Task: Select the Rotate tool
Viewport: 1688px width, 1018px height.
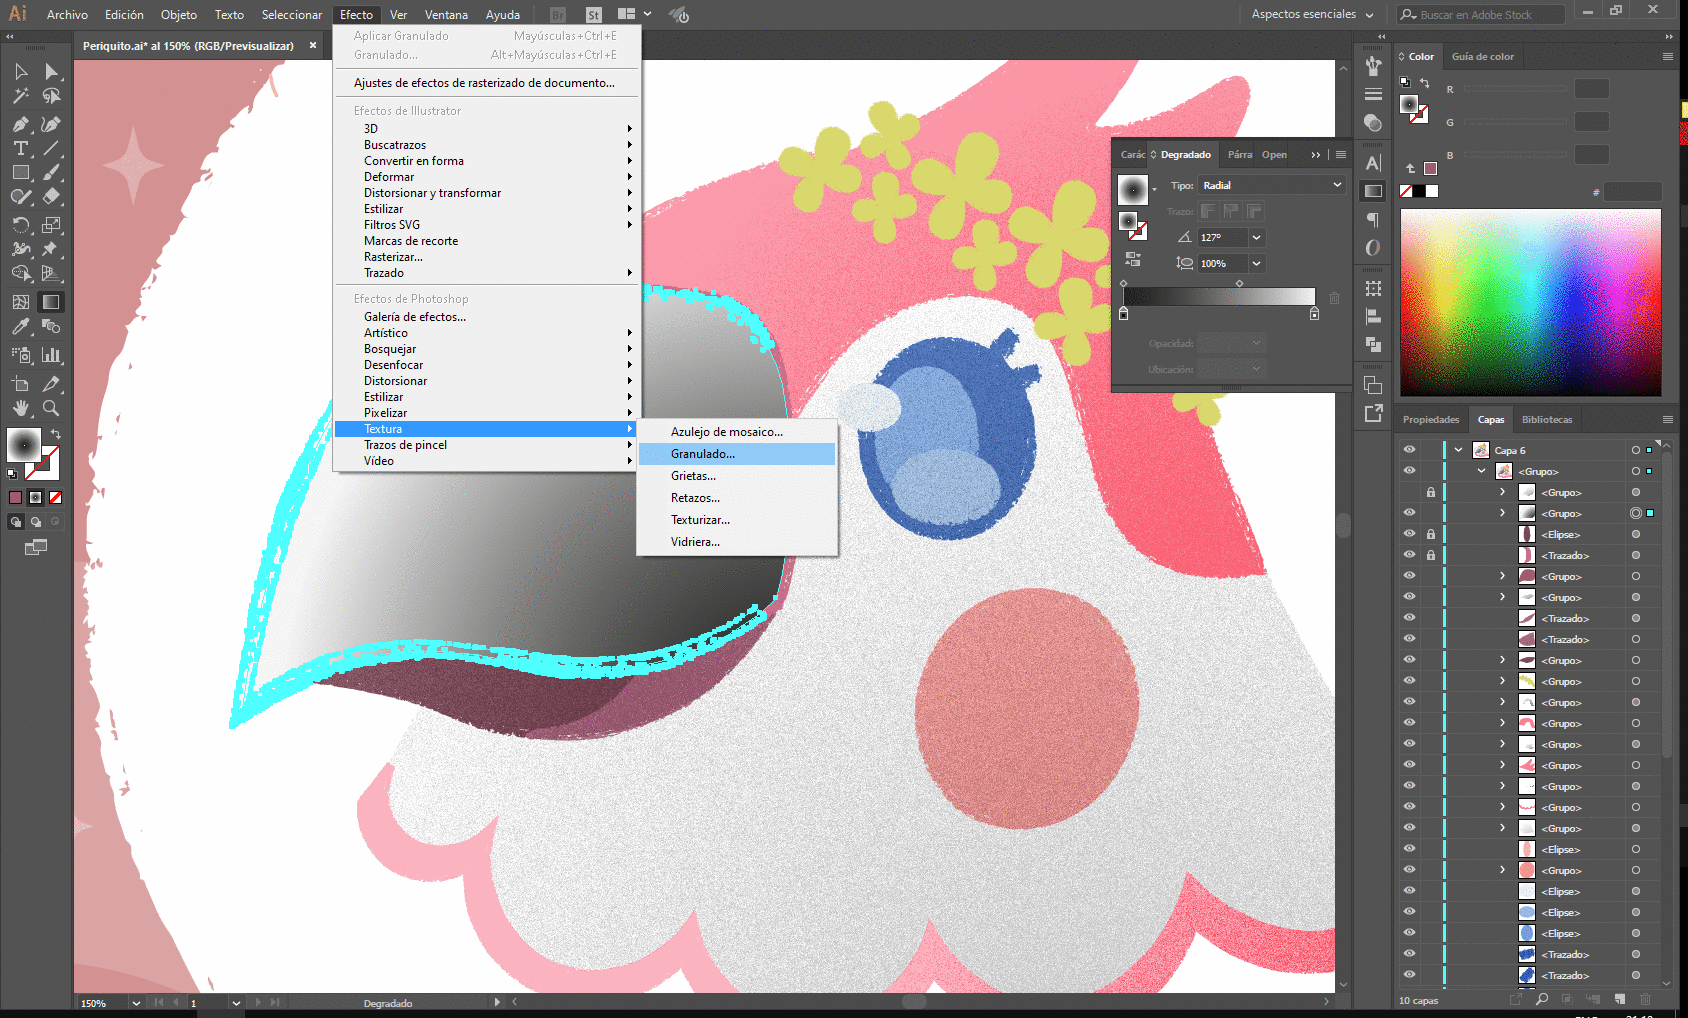Action: click(20, 225)
